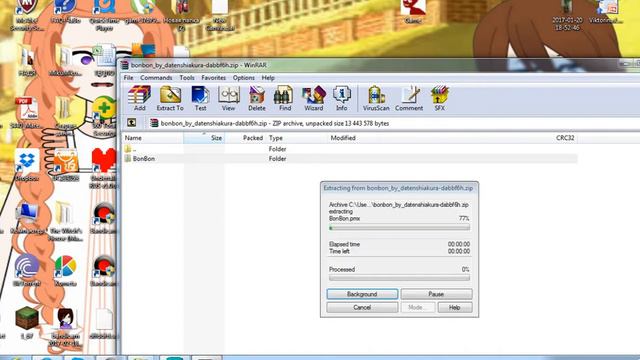Click the SFX toolbar icon
The height and width of the screenshot is (360, 640).
click(x=440, y=98)
